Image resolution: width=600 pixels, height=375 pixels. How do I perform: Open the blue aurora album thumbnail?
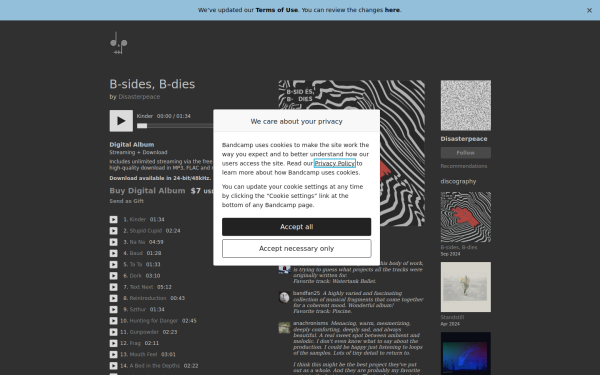click(466, 354)
